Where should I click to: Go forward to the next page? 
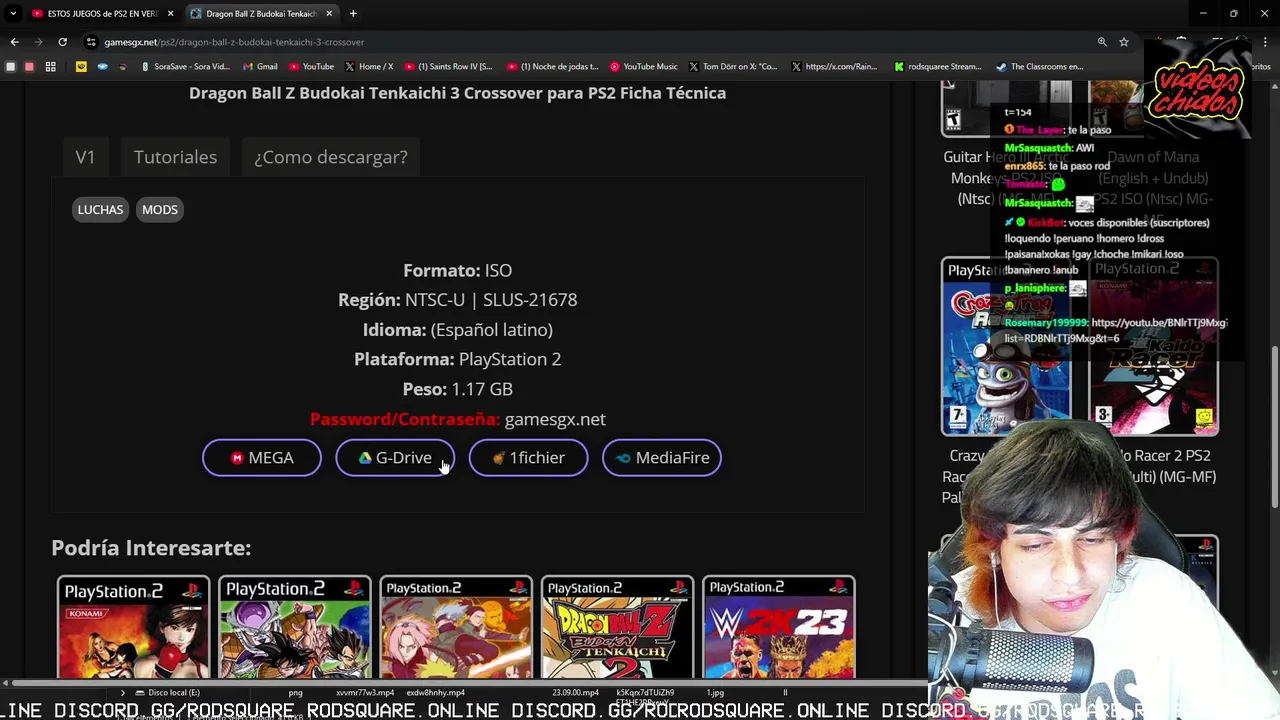pos(38,42)
